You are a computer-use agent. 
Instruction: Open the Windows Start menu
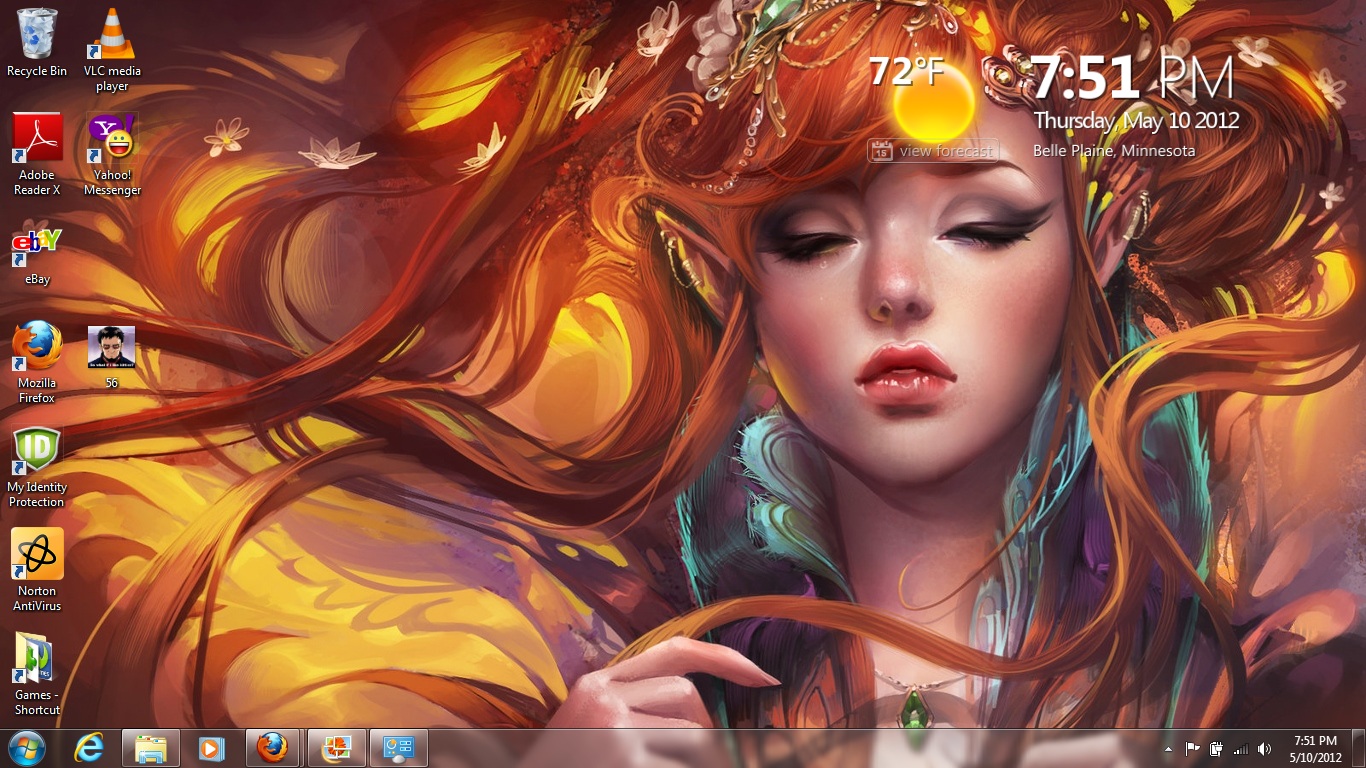(x=27, y=748)
